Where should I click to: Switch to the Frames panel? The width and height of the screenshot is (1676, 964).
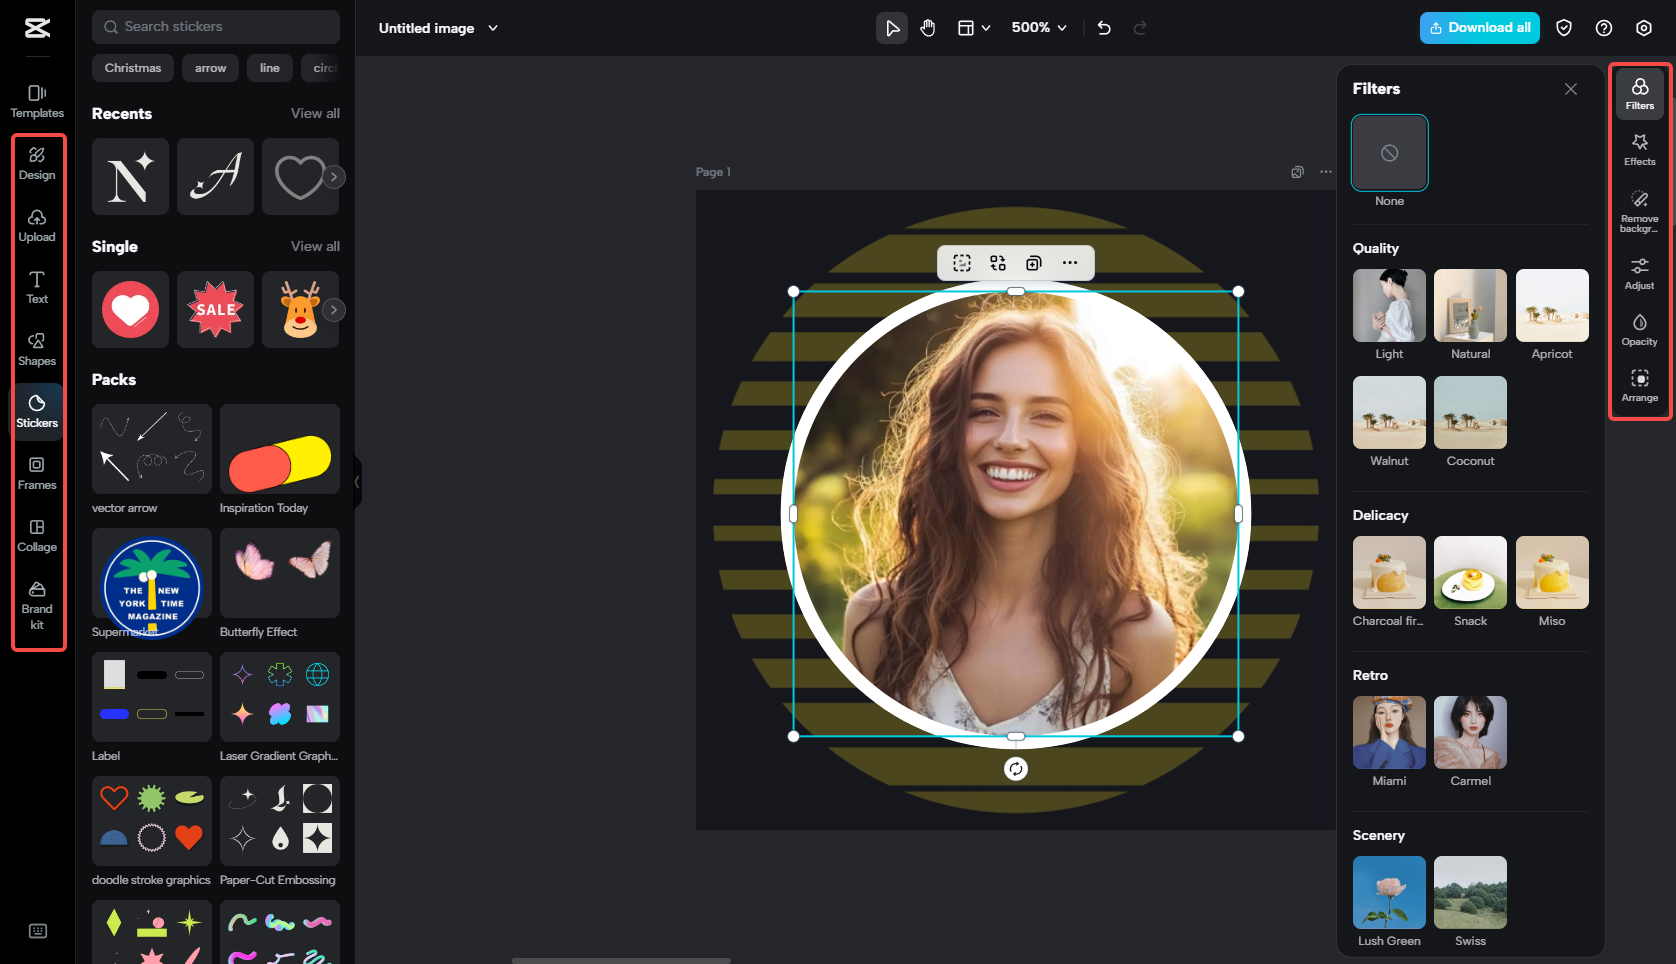click(x=37, y=473)
